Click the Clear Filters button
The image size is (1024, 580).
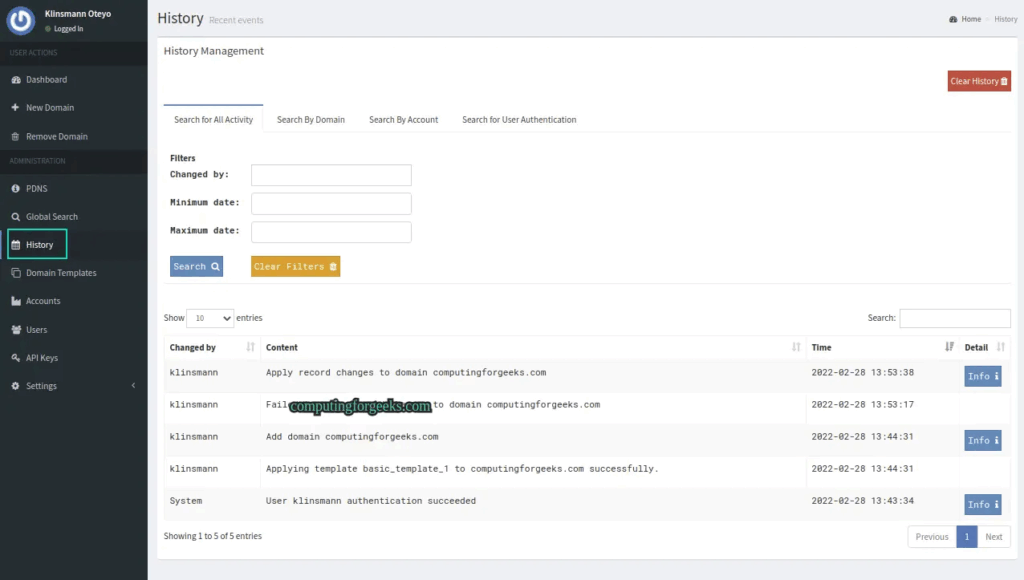point(295,266)
